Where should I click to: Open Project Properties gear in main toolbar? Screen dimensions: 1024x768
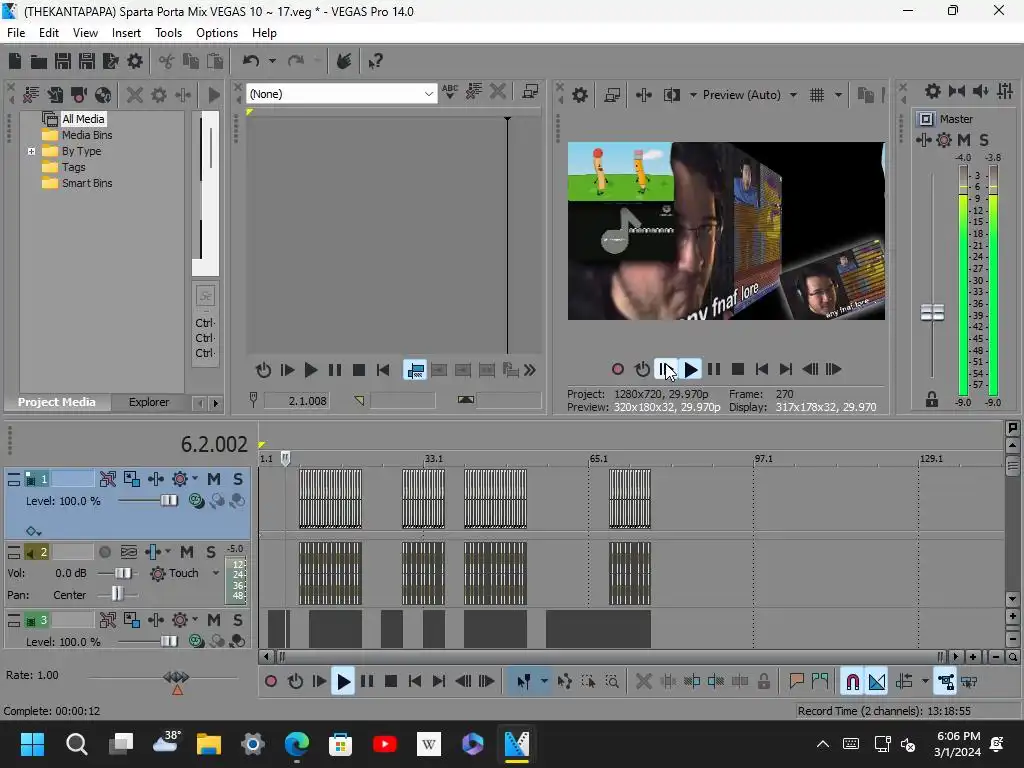pos(135,61)
